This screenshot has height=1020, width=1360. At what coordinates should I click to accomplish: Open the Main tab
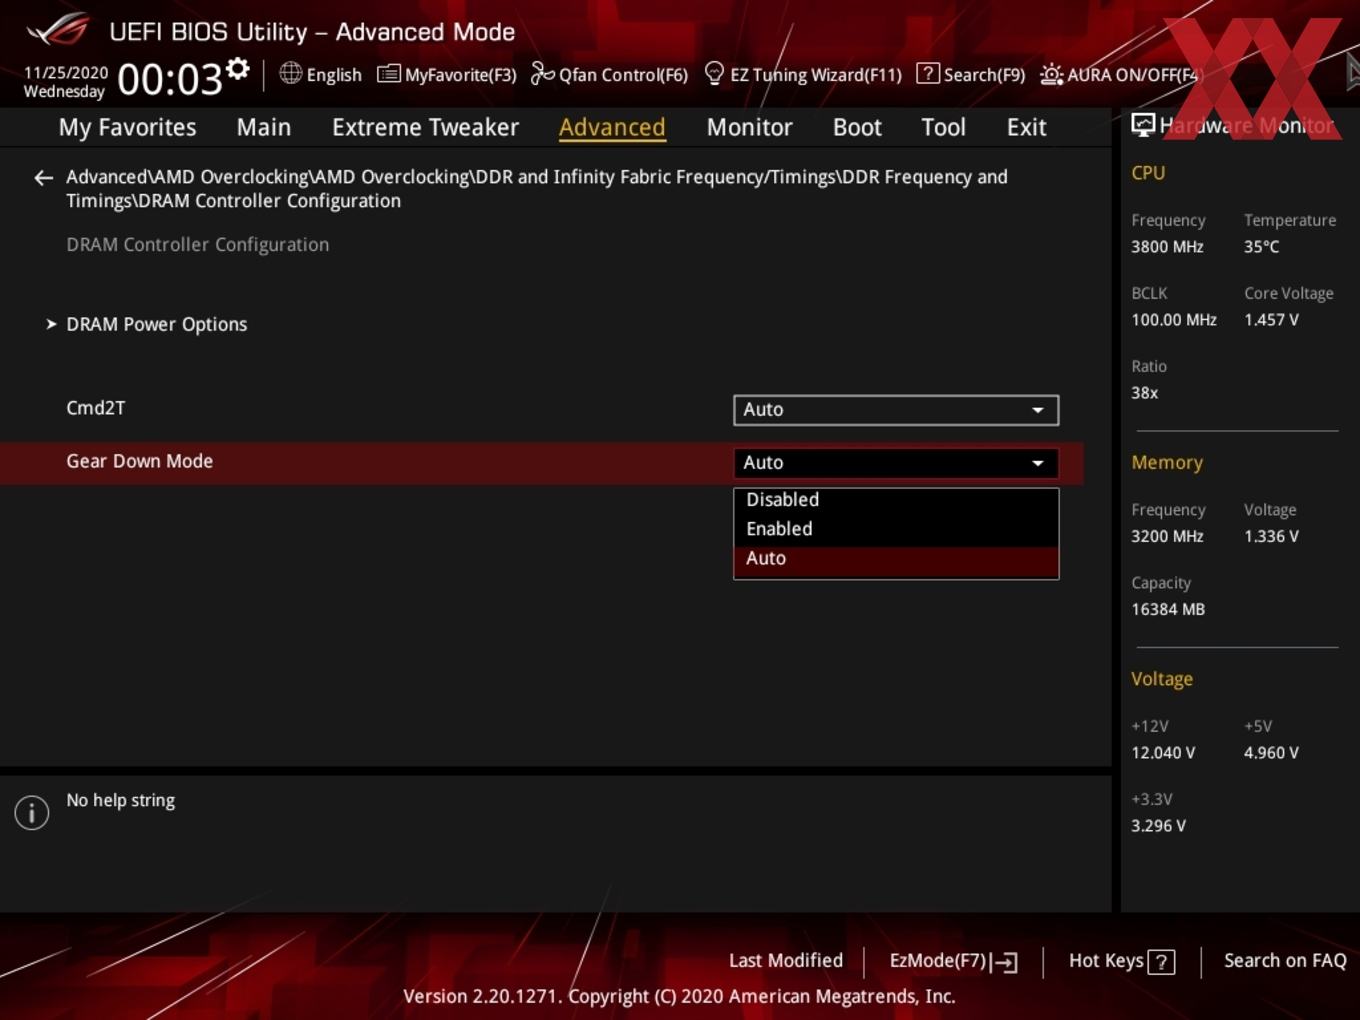point(264,127)
